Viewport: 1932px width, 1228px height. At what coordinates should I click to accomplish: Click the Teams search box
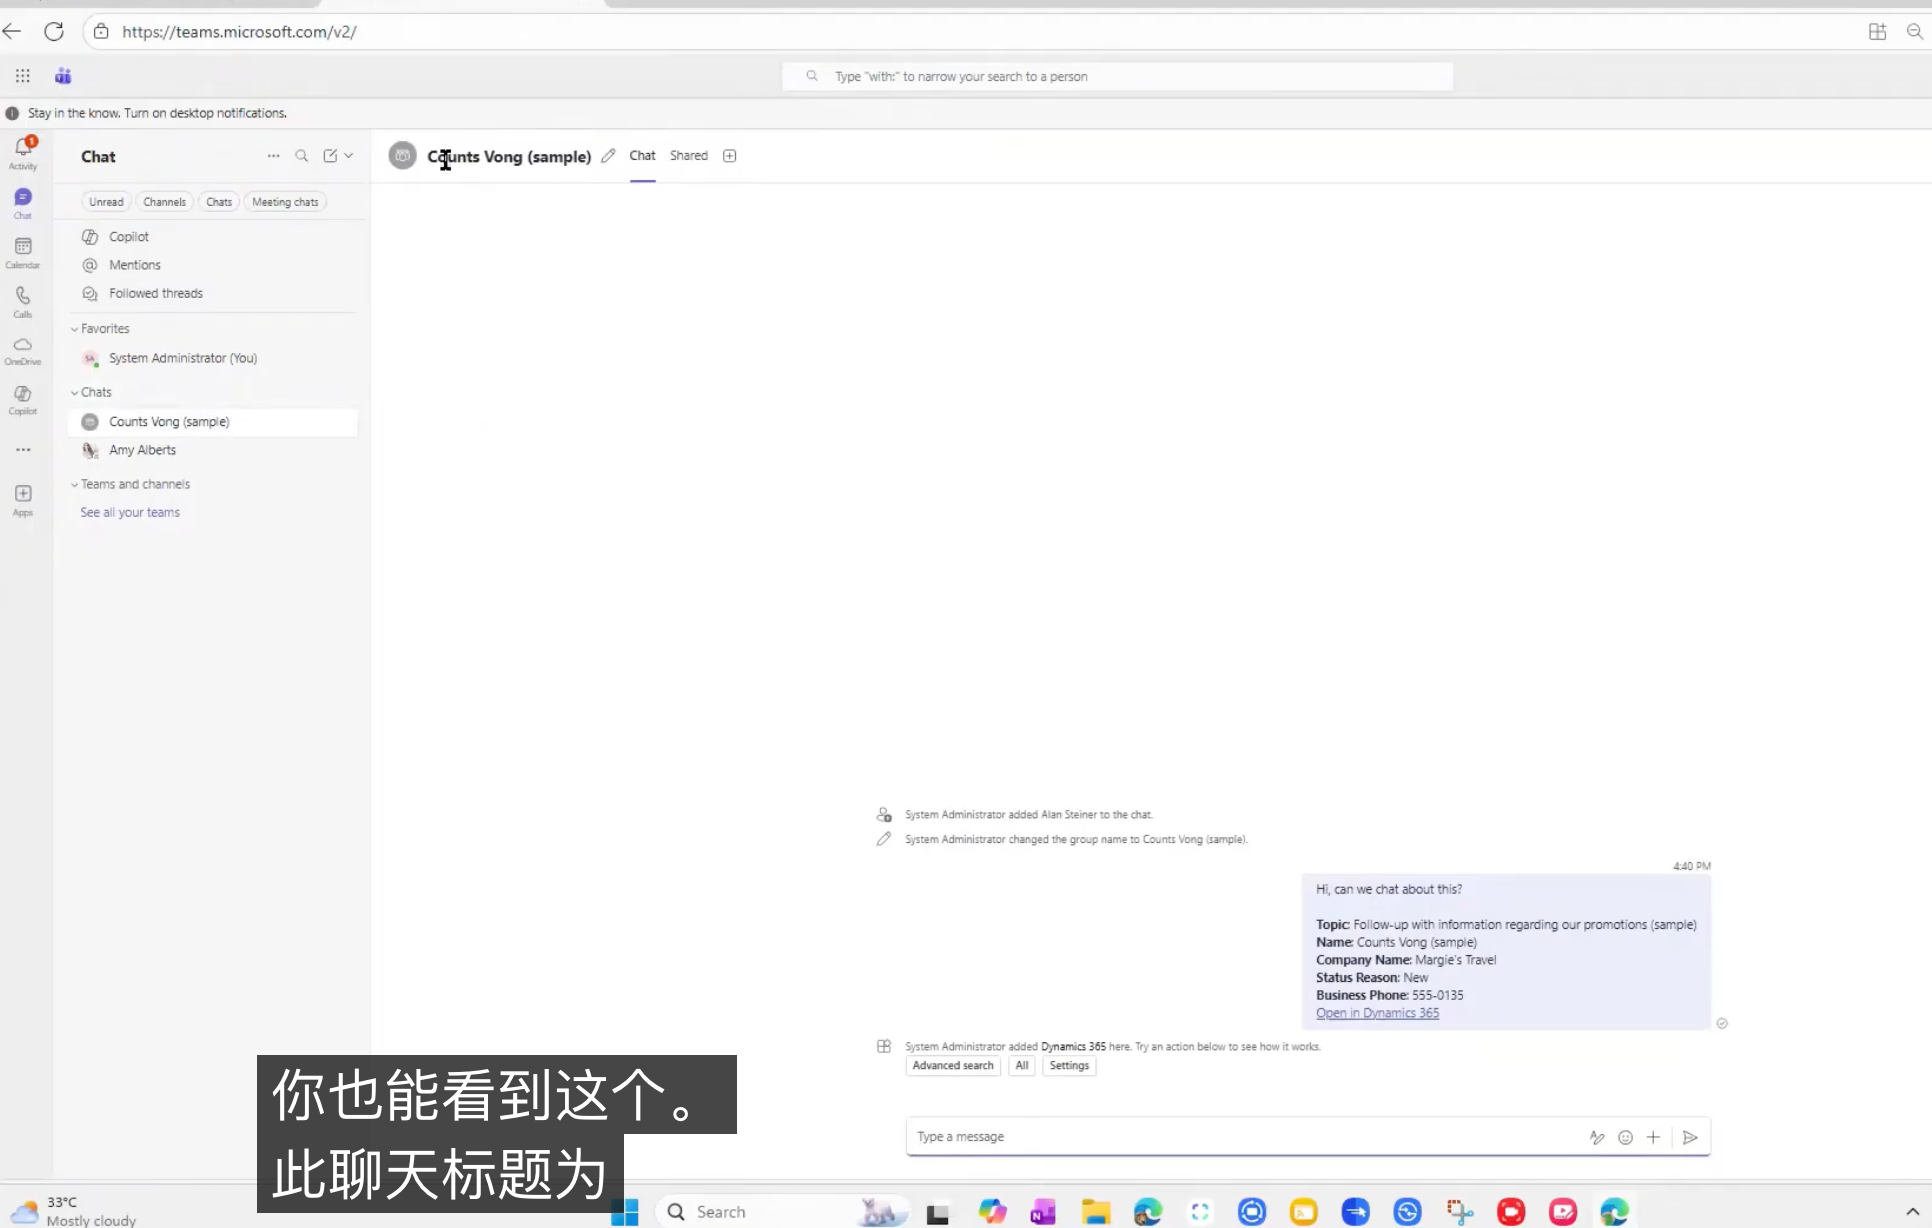[x=1117, y=77]
